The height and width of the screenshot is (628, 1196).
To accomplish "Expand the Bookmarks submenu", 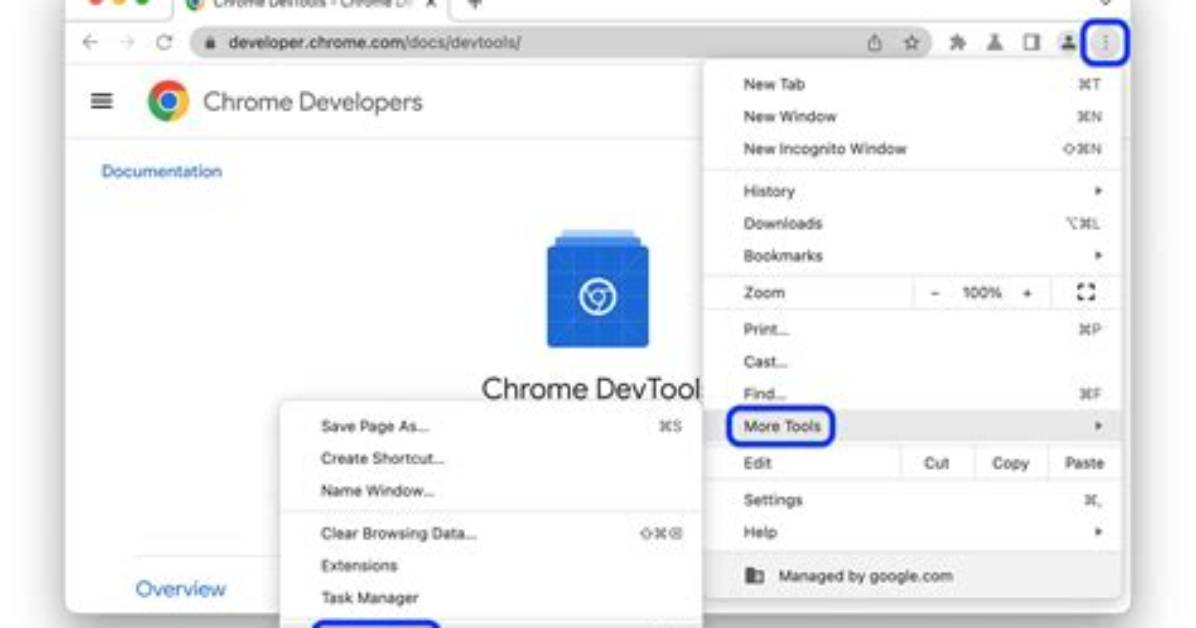I will point(911,255).
